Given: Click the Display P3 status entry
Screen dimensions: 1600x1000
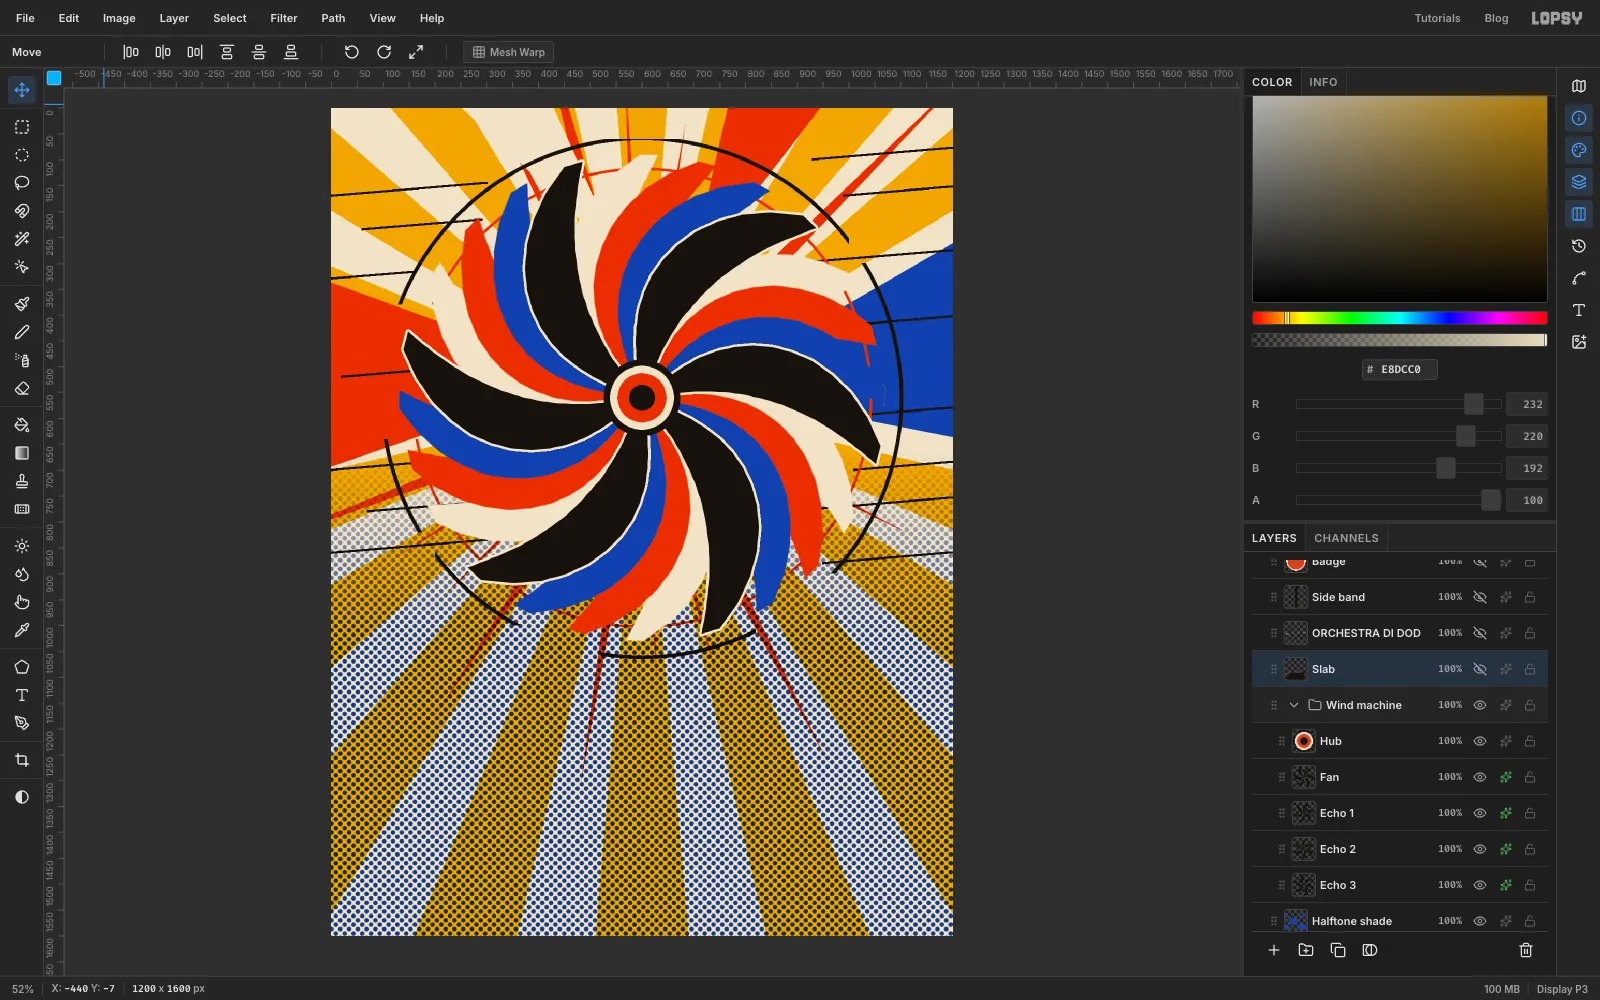Looking at the screenshot, I should pos(1562,989).
